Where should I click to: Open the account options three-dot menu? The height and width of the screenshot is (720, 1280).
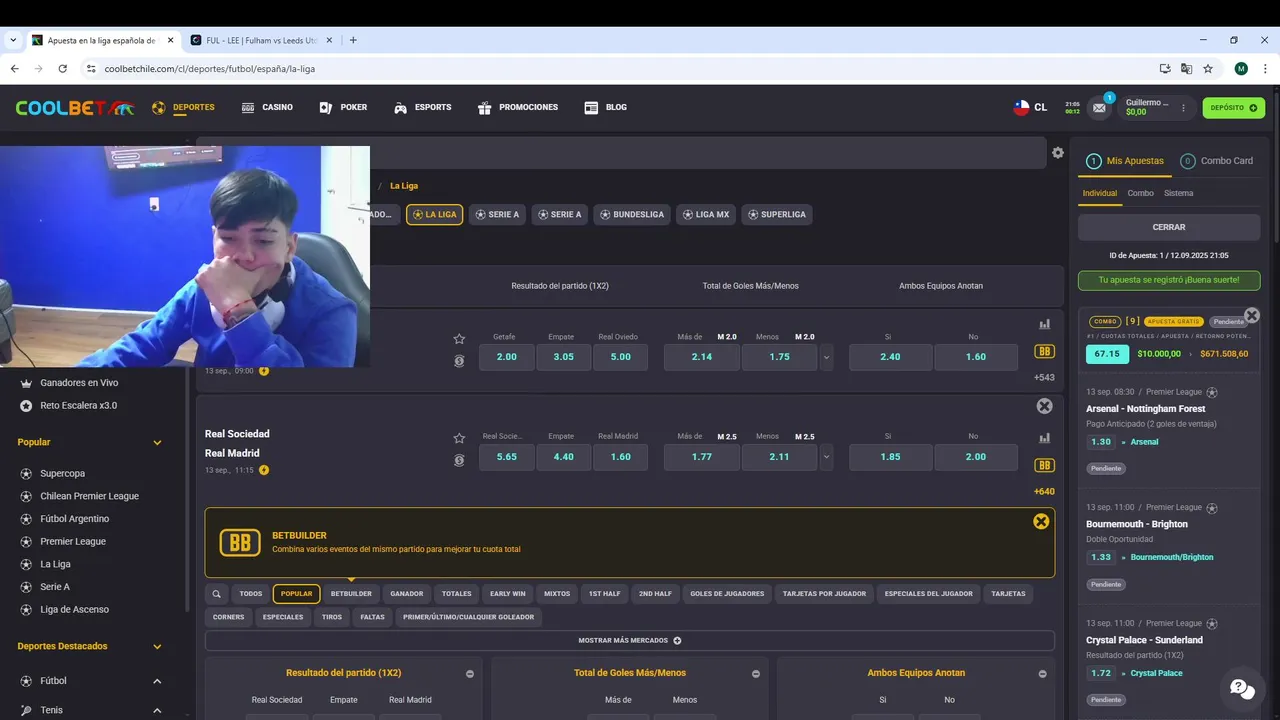[x=1184, y=107]
